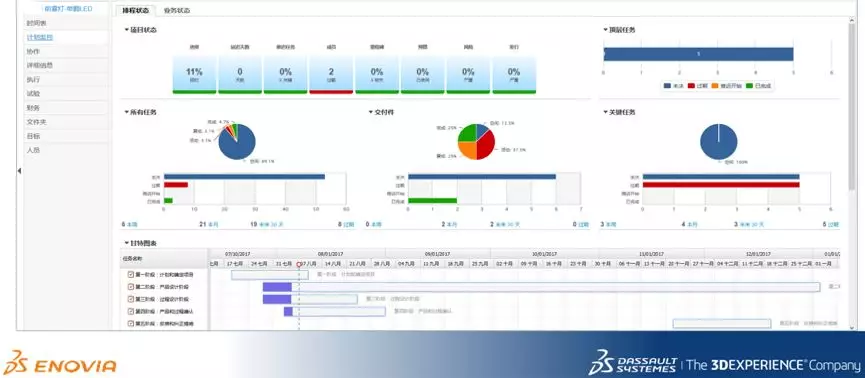Toggle checkbox for 第一阶段 task row
The height and width of the screenshot is (378, 865).
click(131, 274)
